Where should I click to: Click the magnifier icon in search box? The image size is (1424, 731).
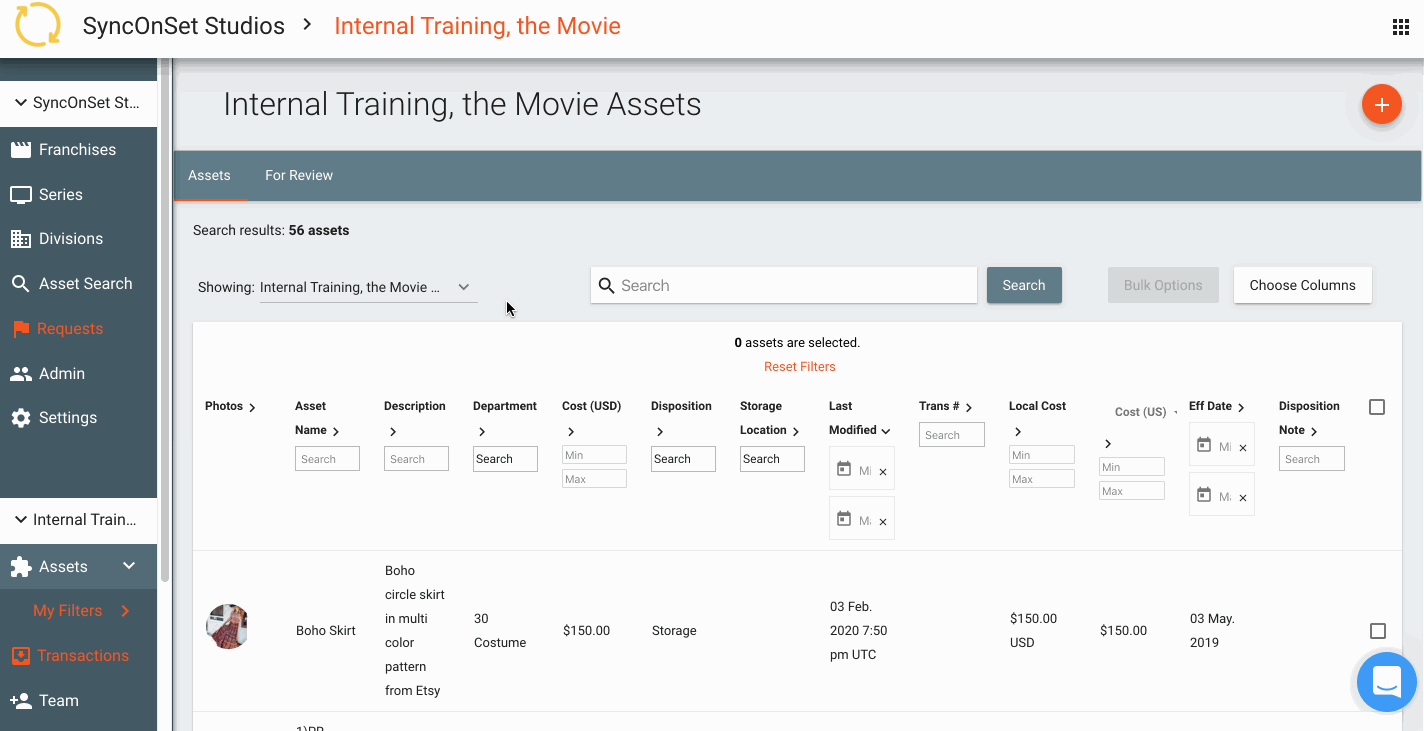pyautogui.click(x=606, y=286)
